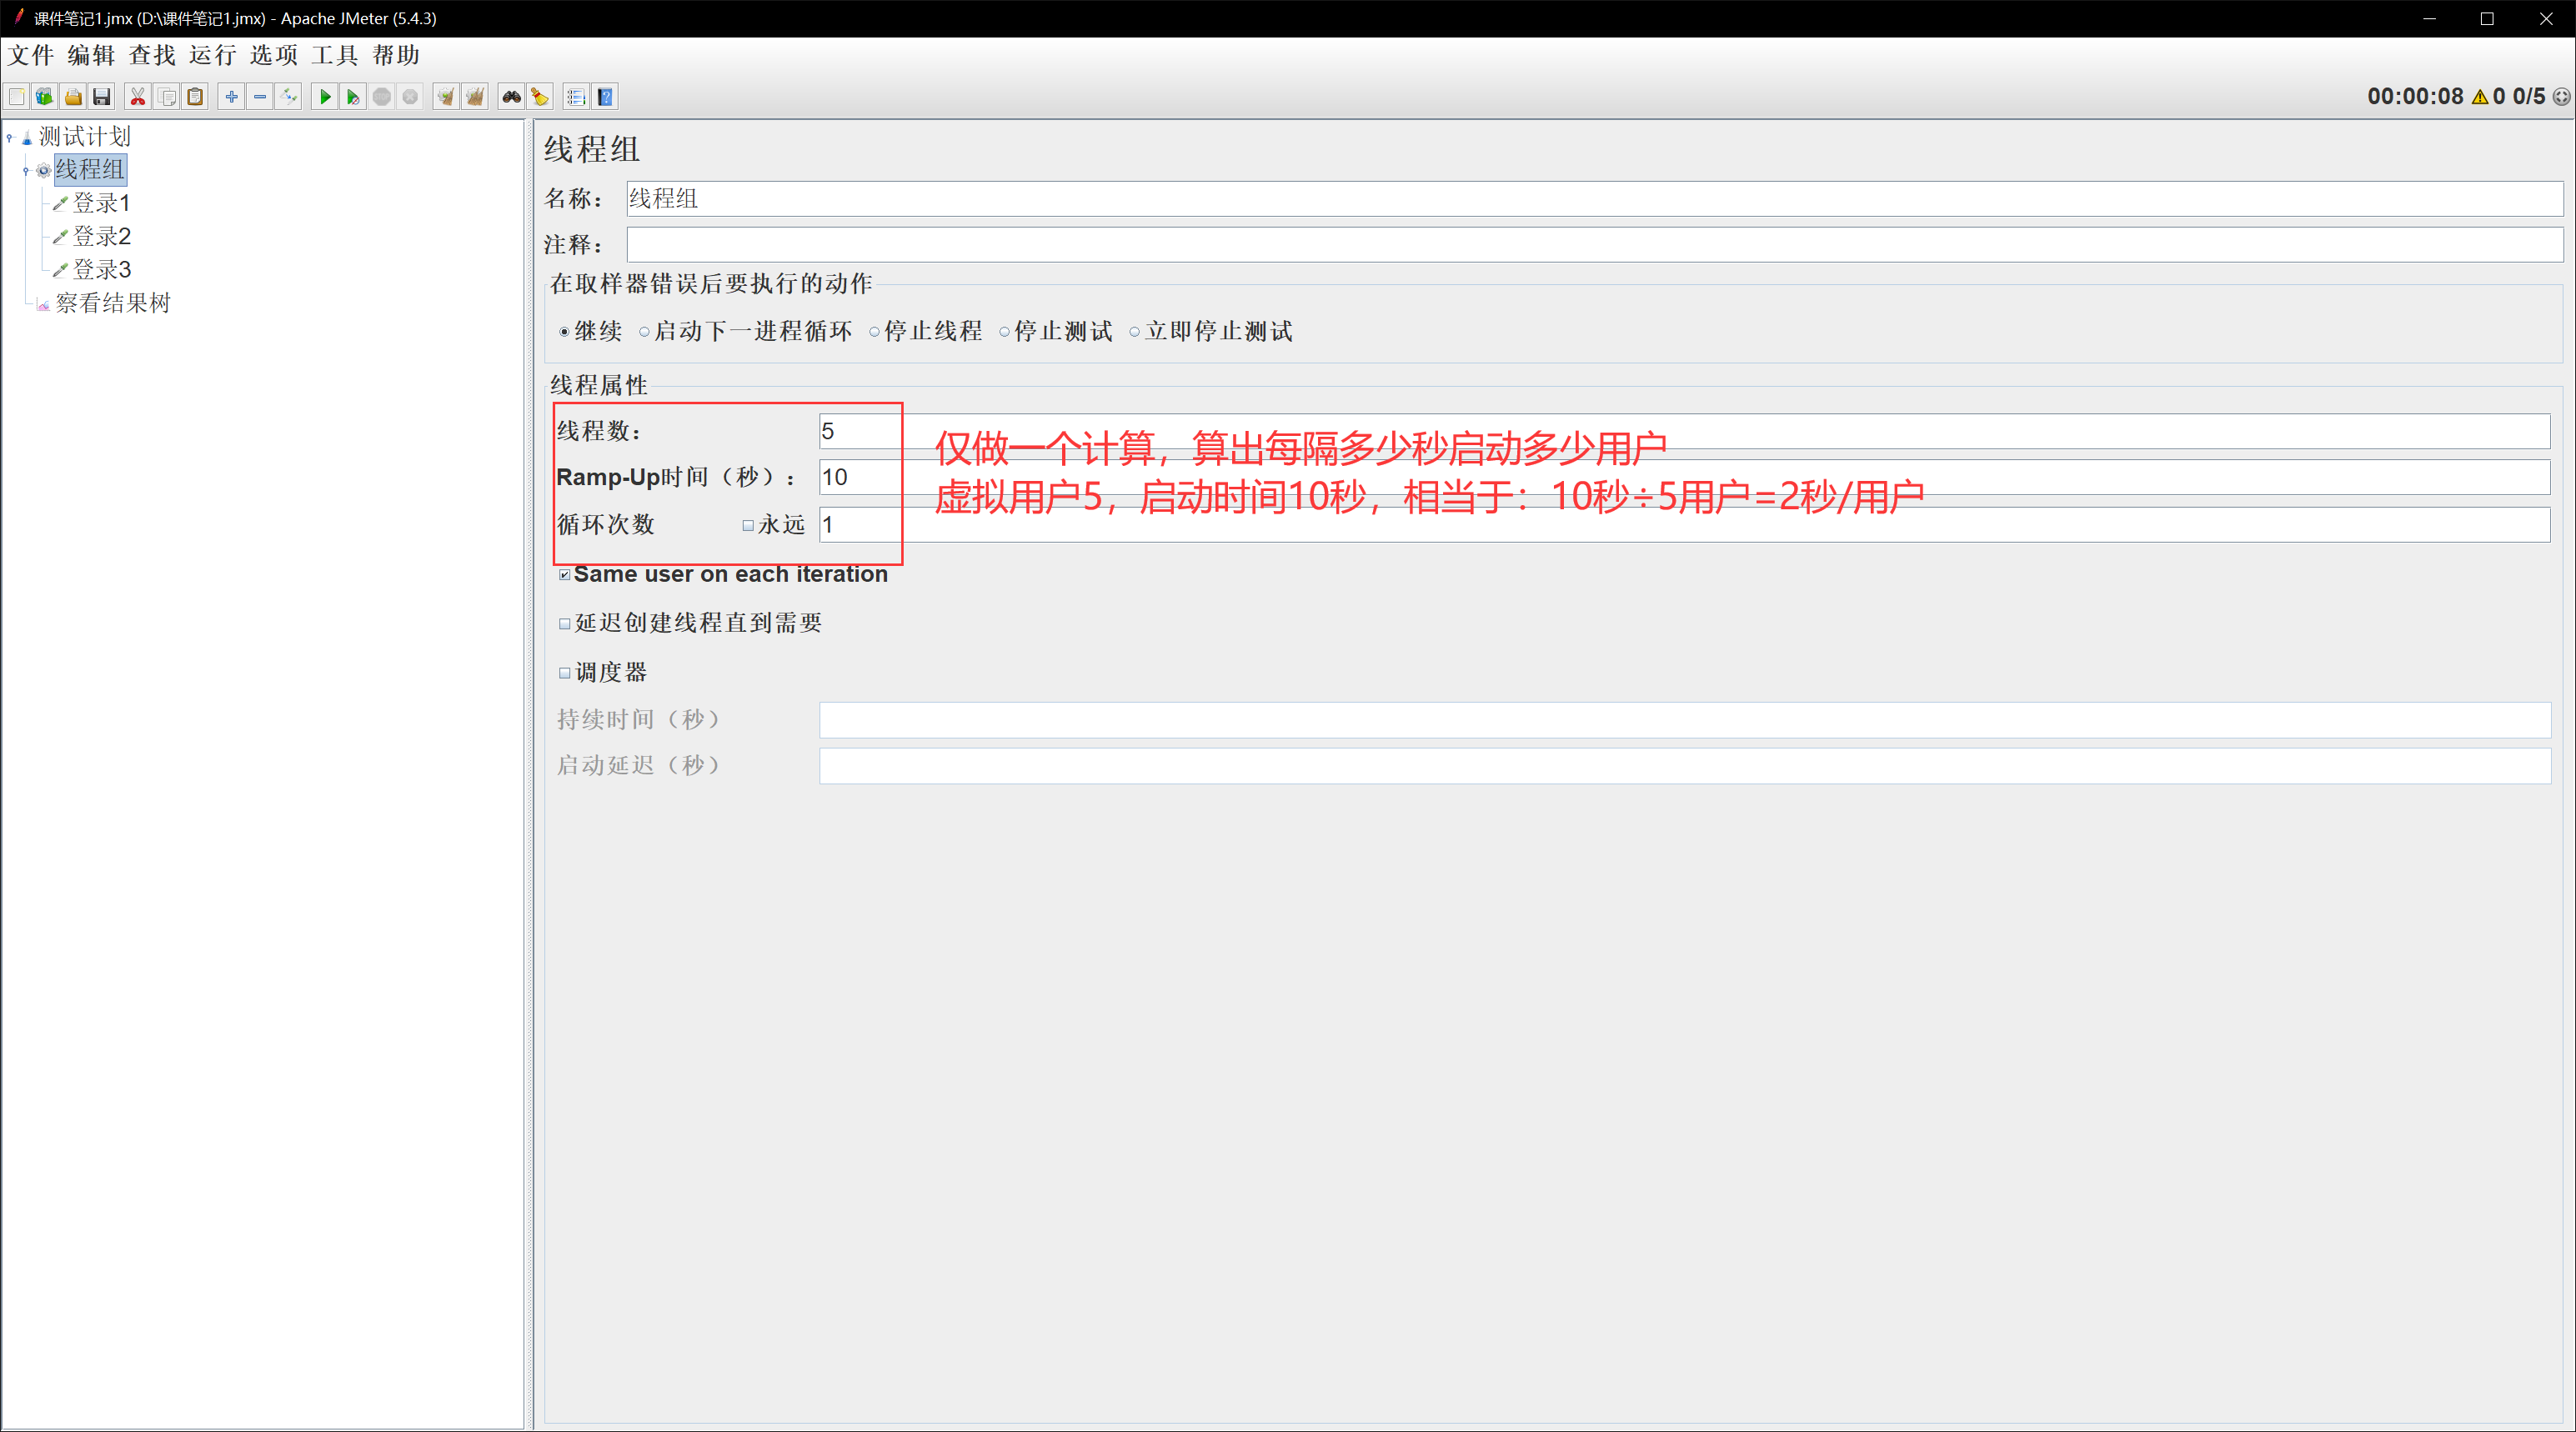The height and width of the screenshot is (1432, 2576).
Task: Collapse the 测试计划 root node toggle
Action: point(10,137)
